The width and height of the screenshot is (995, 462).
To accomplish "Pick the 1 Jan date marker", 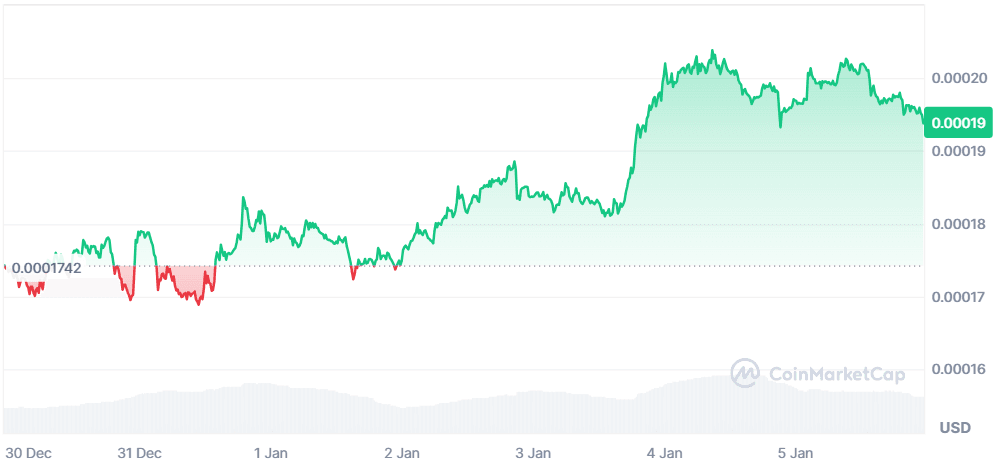I will tap(271, 452).
